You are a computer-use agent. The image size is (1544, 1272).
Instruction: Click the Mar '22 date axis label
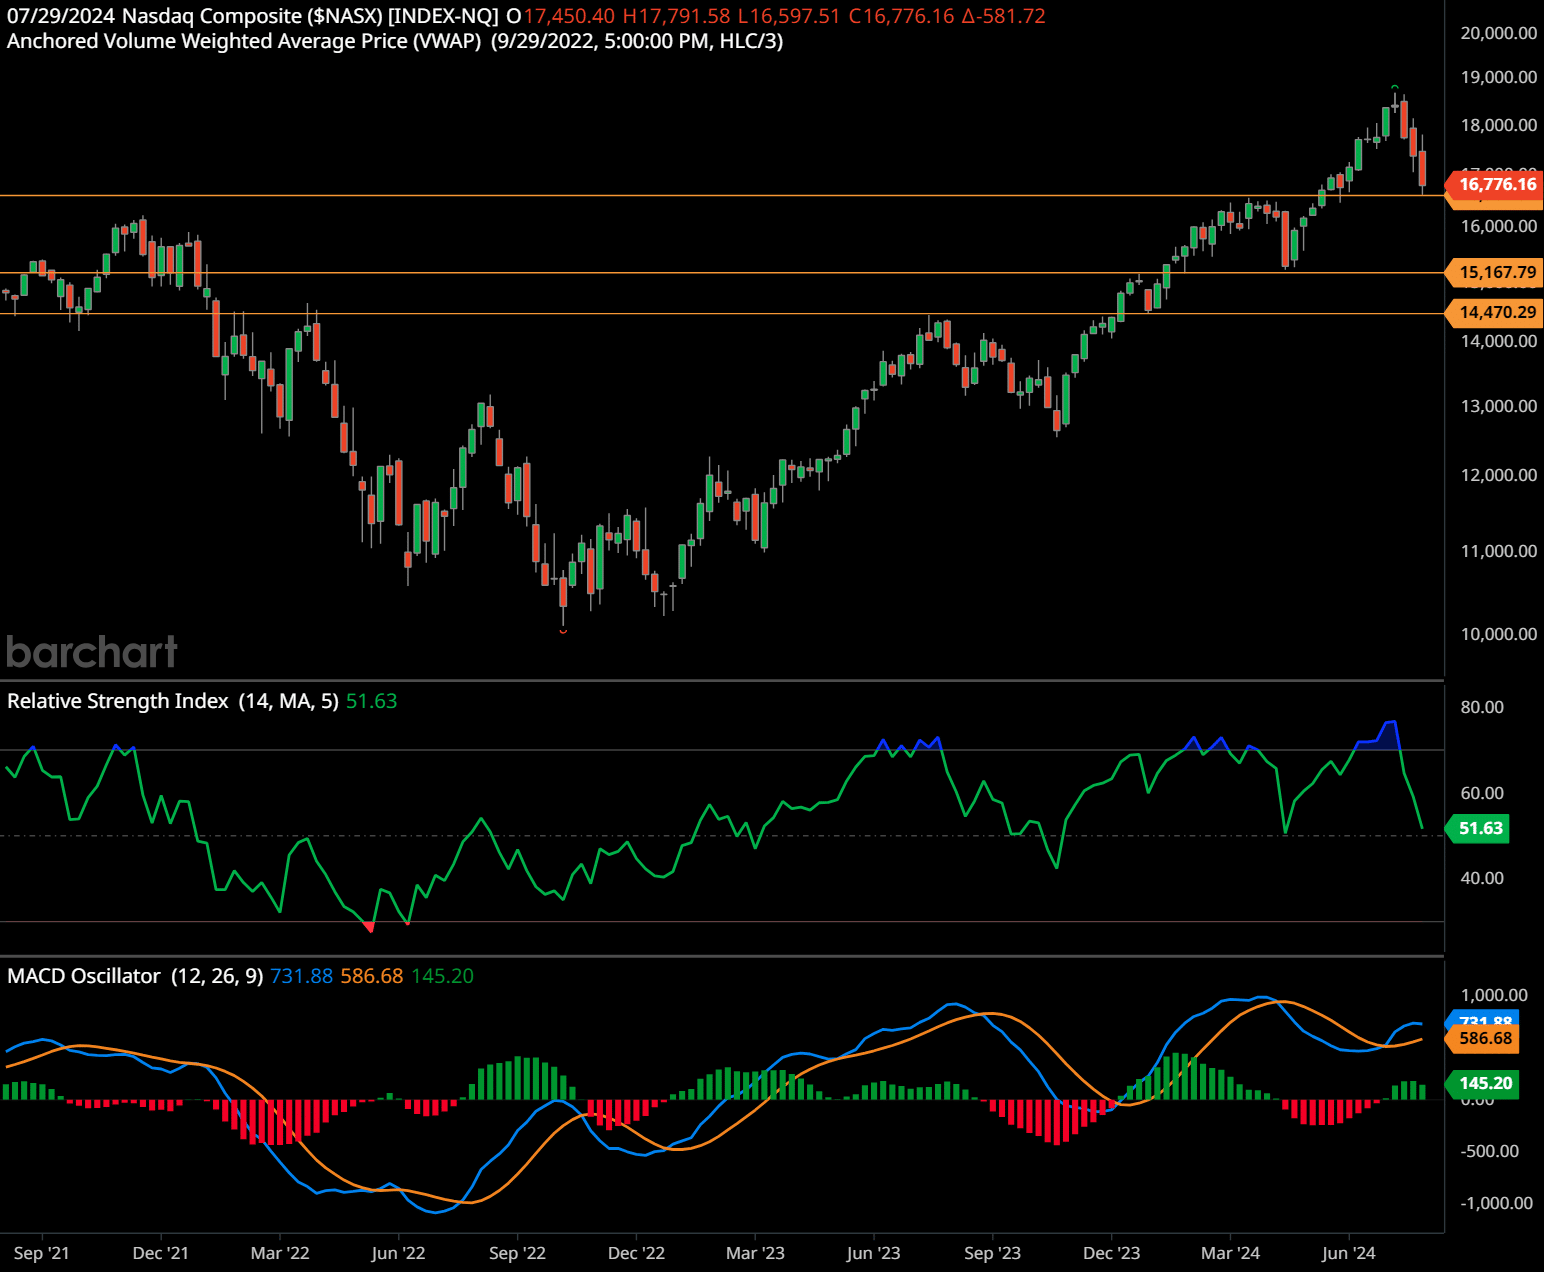pos(280,1253)
